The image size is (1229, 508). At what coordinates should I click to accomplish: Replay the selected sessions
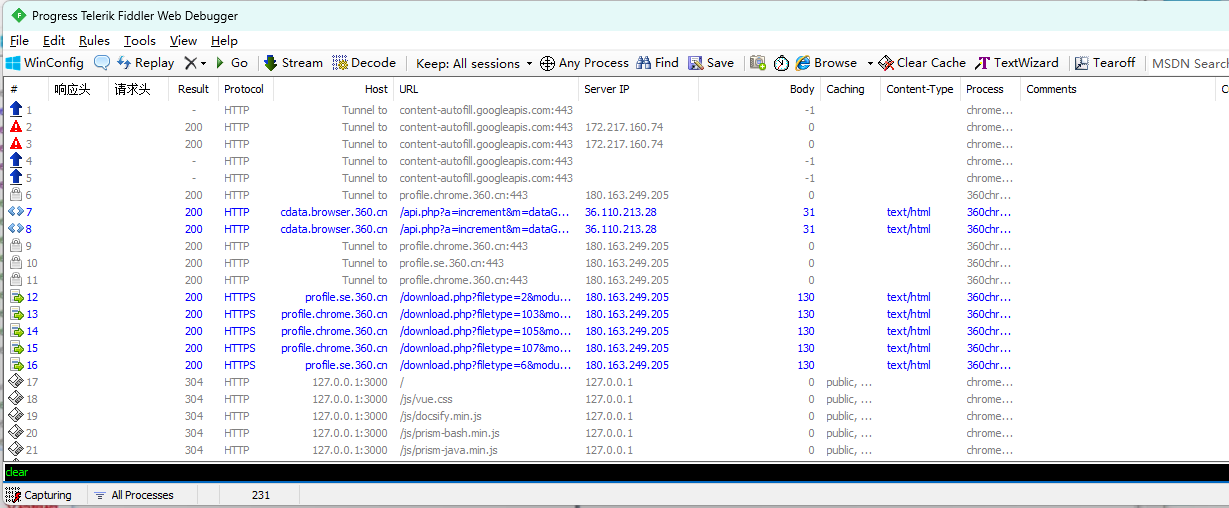[x=145, y=62]
